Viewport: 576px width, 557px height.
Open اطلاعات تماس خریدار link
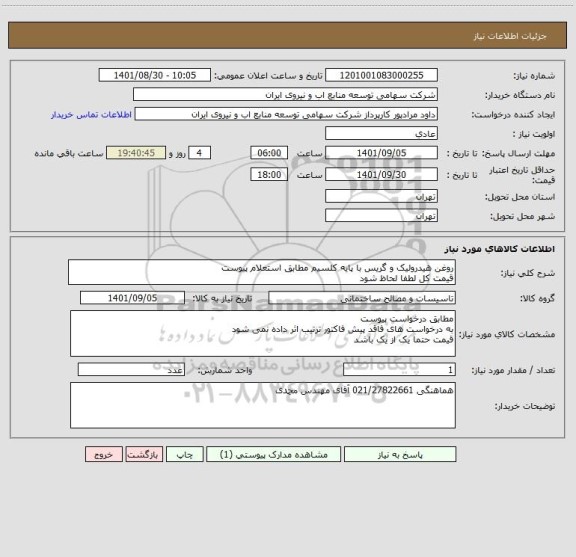[91, 115]
